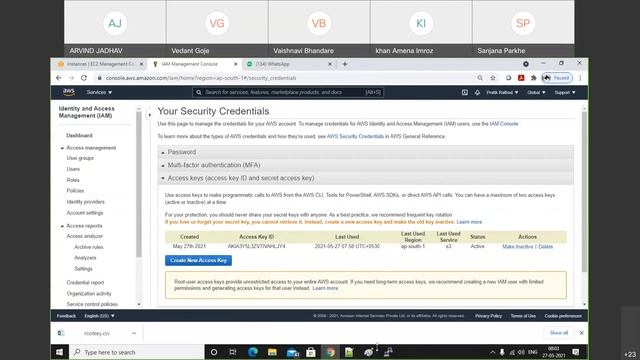Launch Microsoft Edge from taskbar
The width and height of the screenshot is (640, 360).
tap(253, 352)
